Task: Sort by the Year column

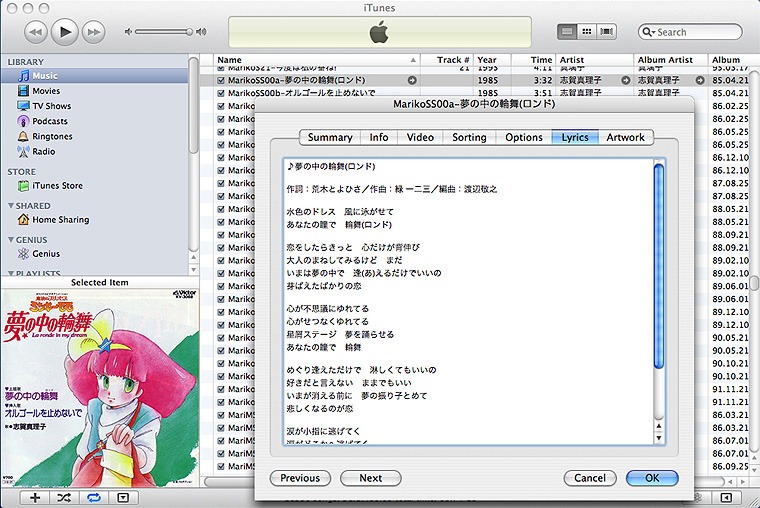Action: (492, 60)
